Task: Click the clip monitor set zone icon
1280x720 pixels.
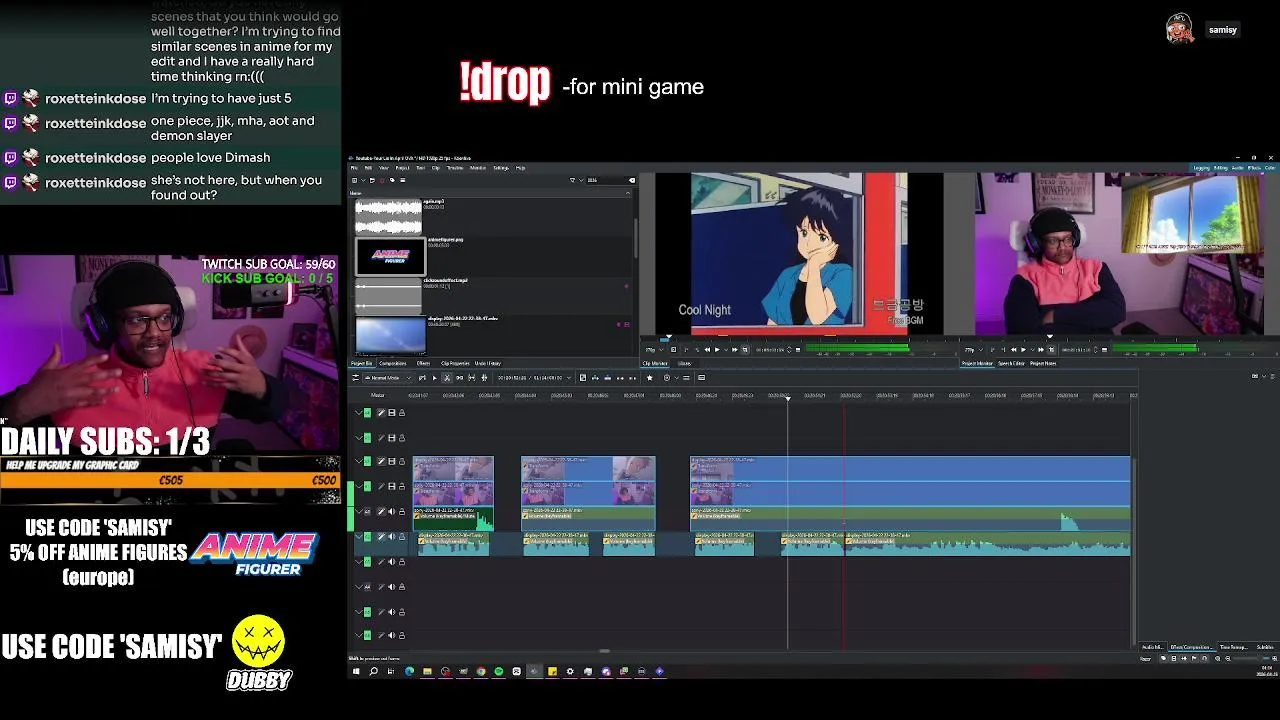Action: point(674,349)
